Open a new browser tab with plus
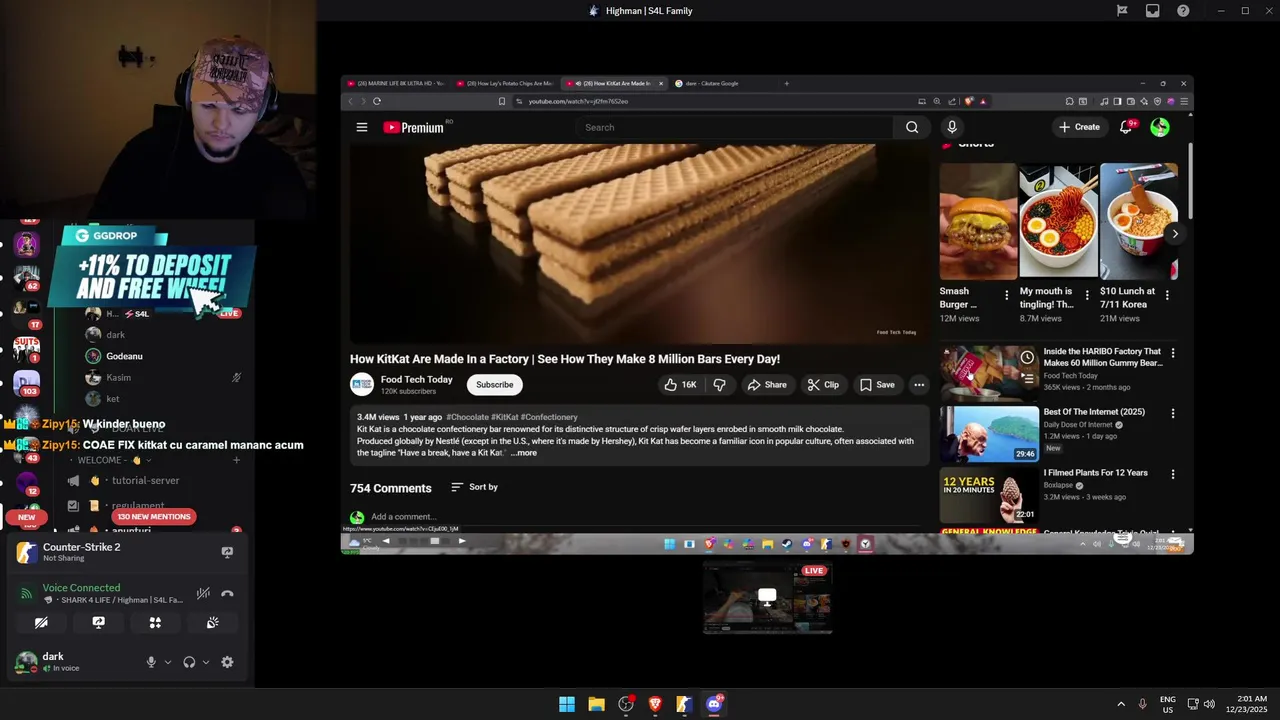Screen dimensions: 1280x720 tap(786, 83)
